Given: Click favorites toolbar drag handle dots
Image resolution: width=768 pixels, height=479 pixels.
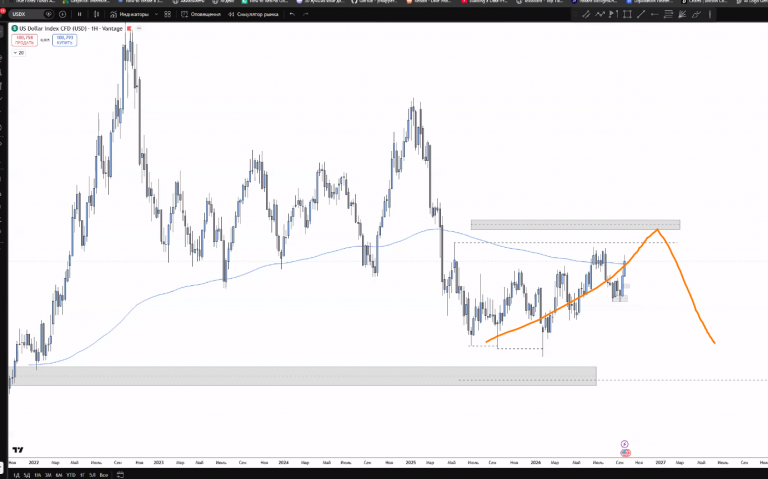Looking at the screenshot, I should 575,14.
